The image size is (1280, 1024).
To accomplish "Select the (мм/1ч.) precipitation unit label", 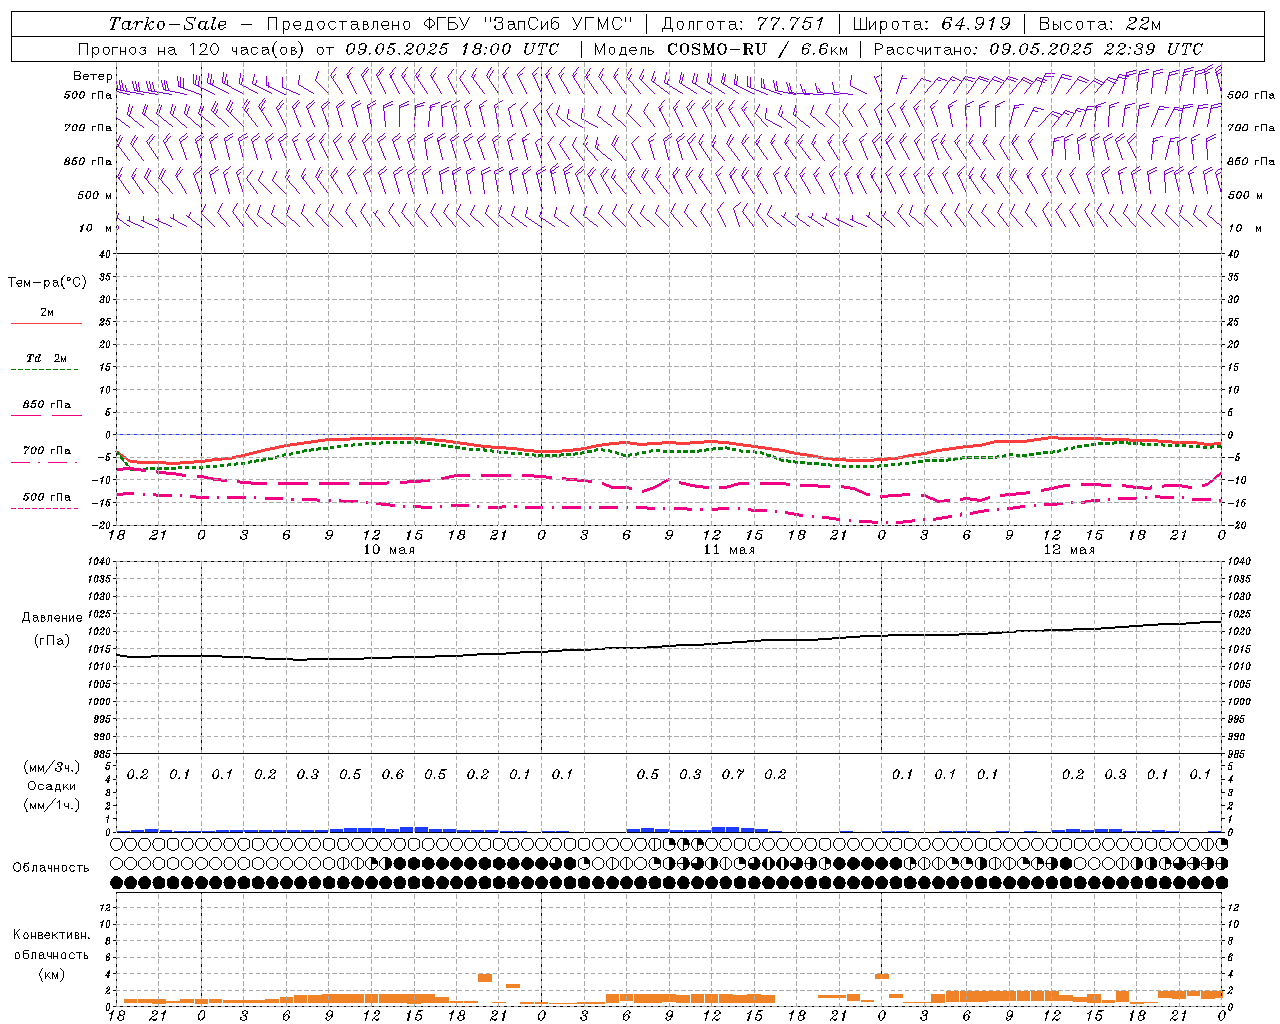I will (52, 805).
